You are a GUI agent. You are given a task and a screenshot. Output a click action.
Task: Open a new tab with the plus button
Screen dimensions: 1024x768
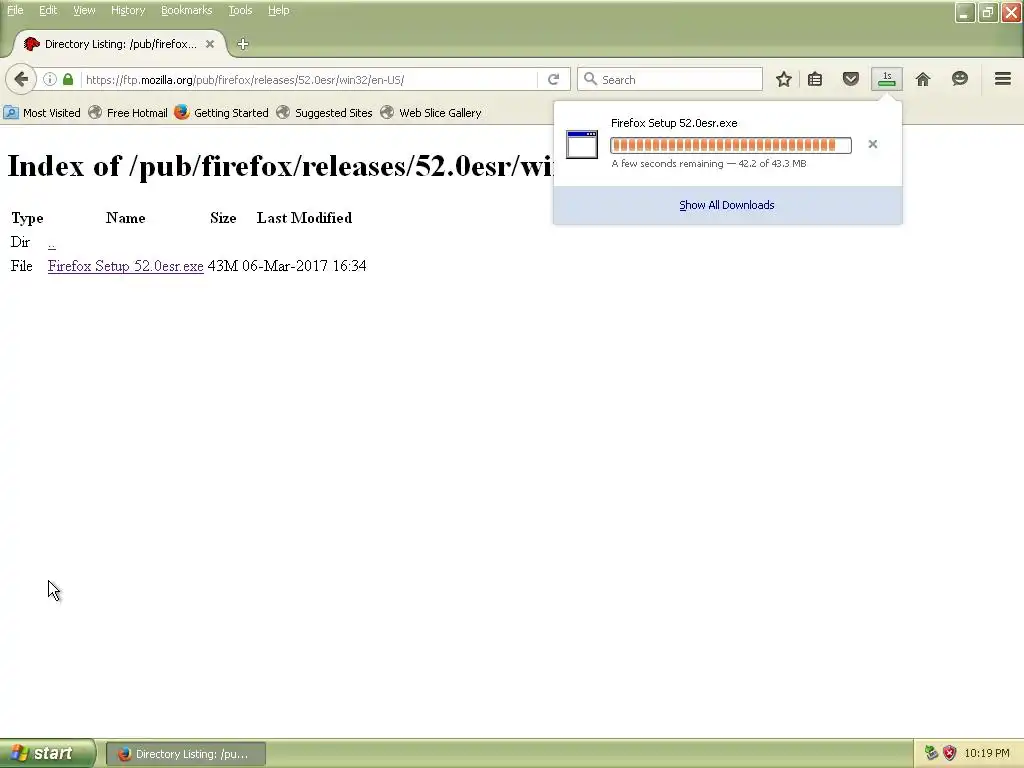point(243,44)
